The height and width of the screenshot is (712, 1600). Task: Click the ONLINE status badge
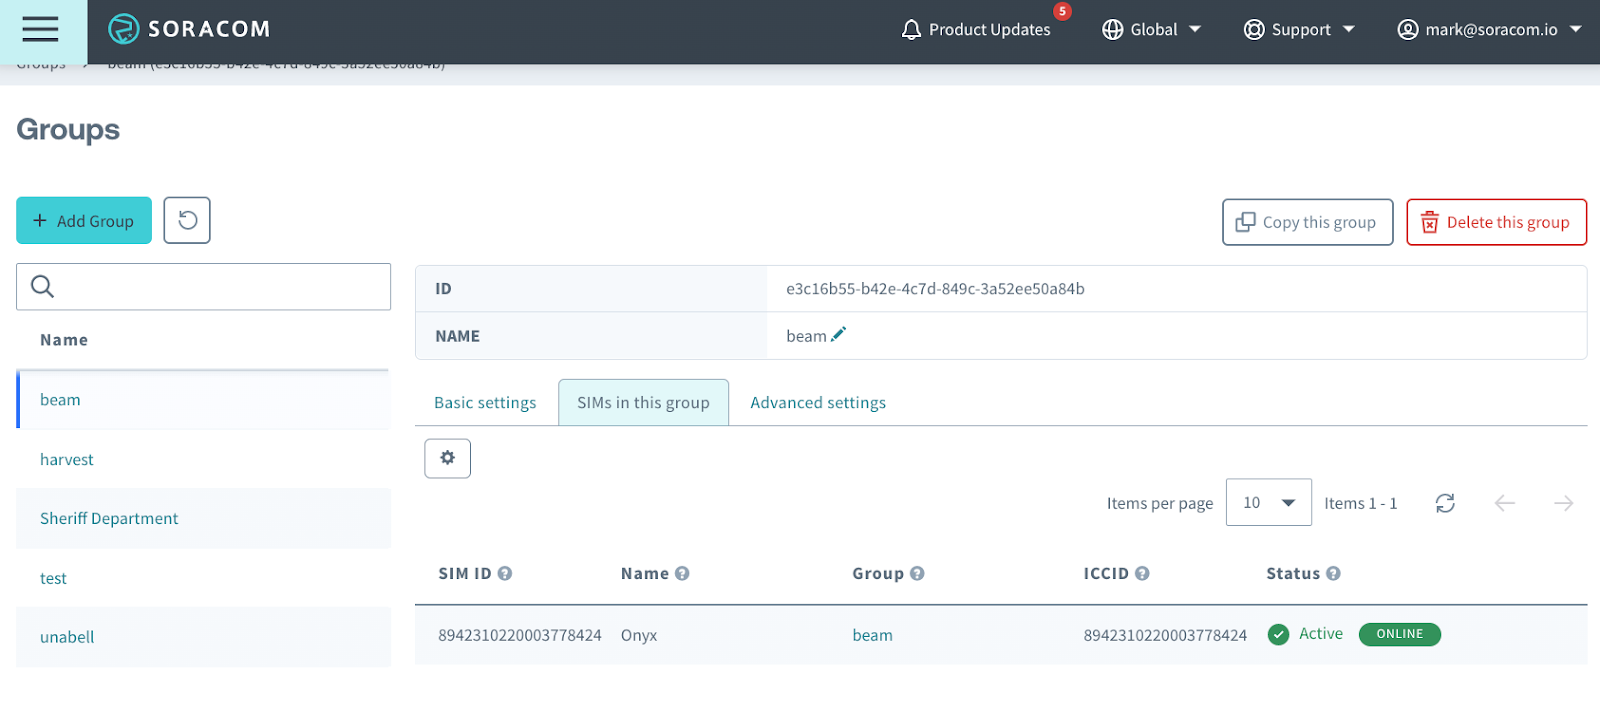coord(1399,634)
